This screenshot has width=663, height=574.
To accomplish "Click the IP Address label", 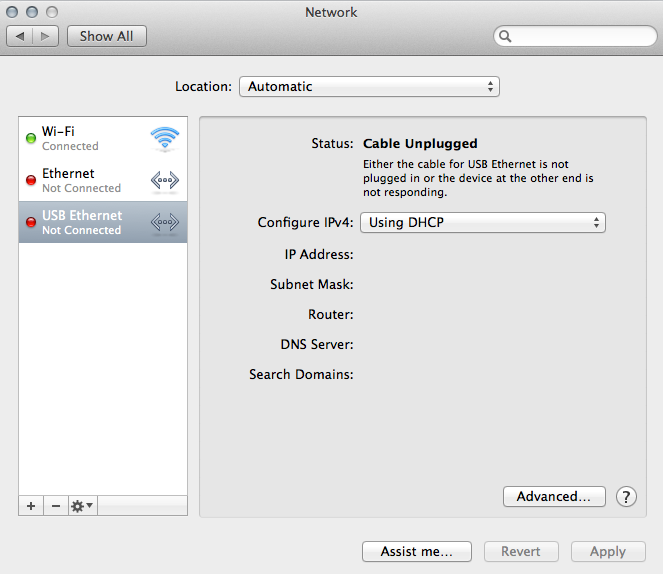I will (319, 254).
